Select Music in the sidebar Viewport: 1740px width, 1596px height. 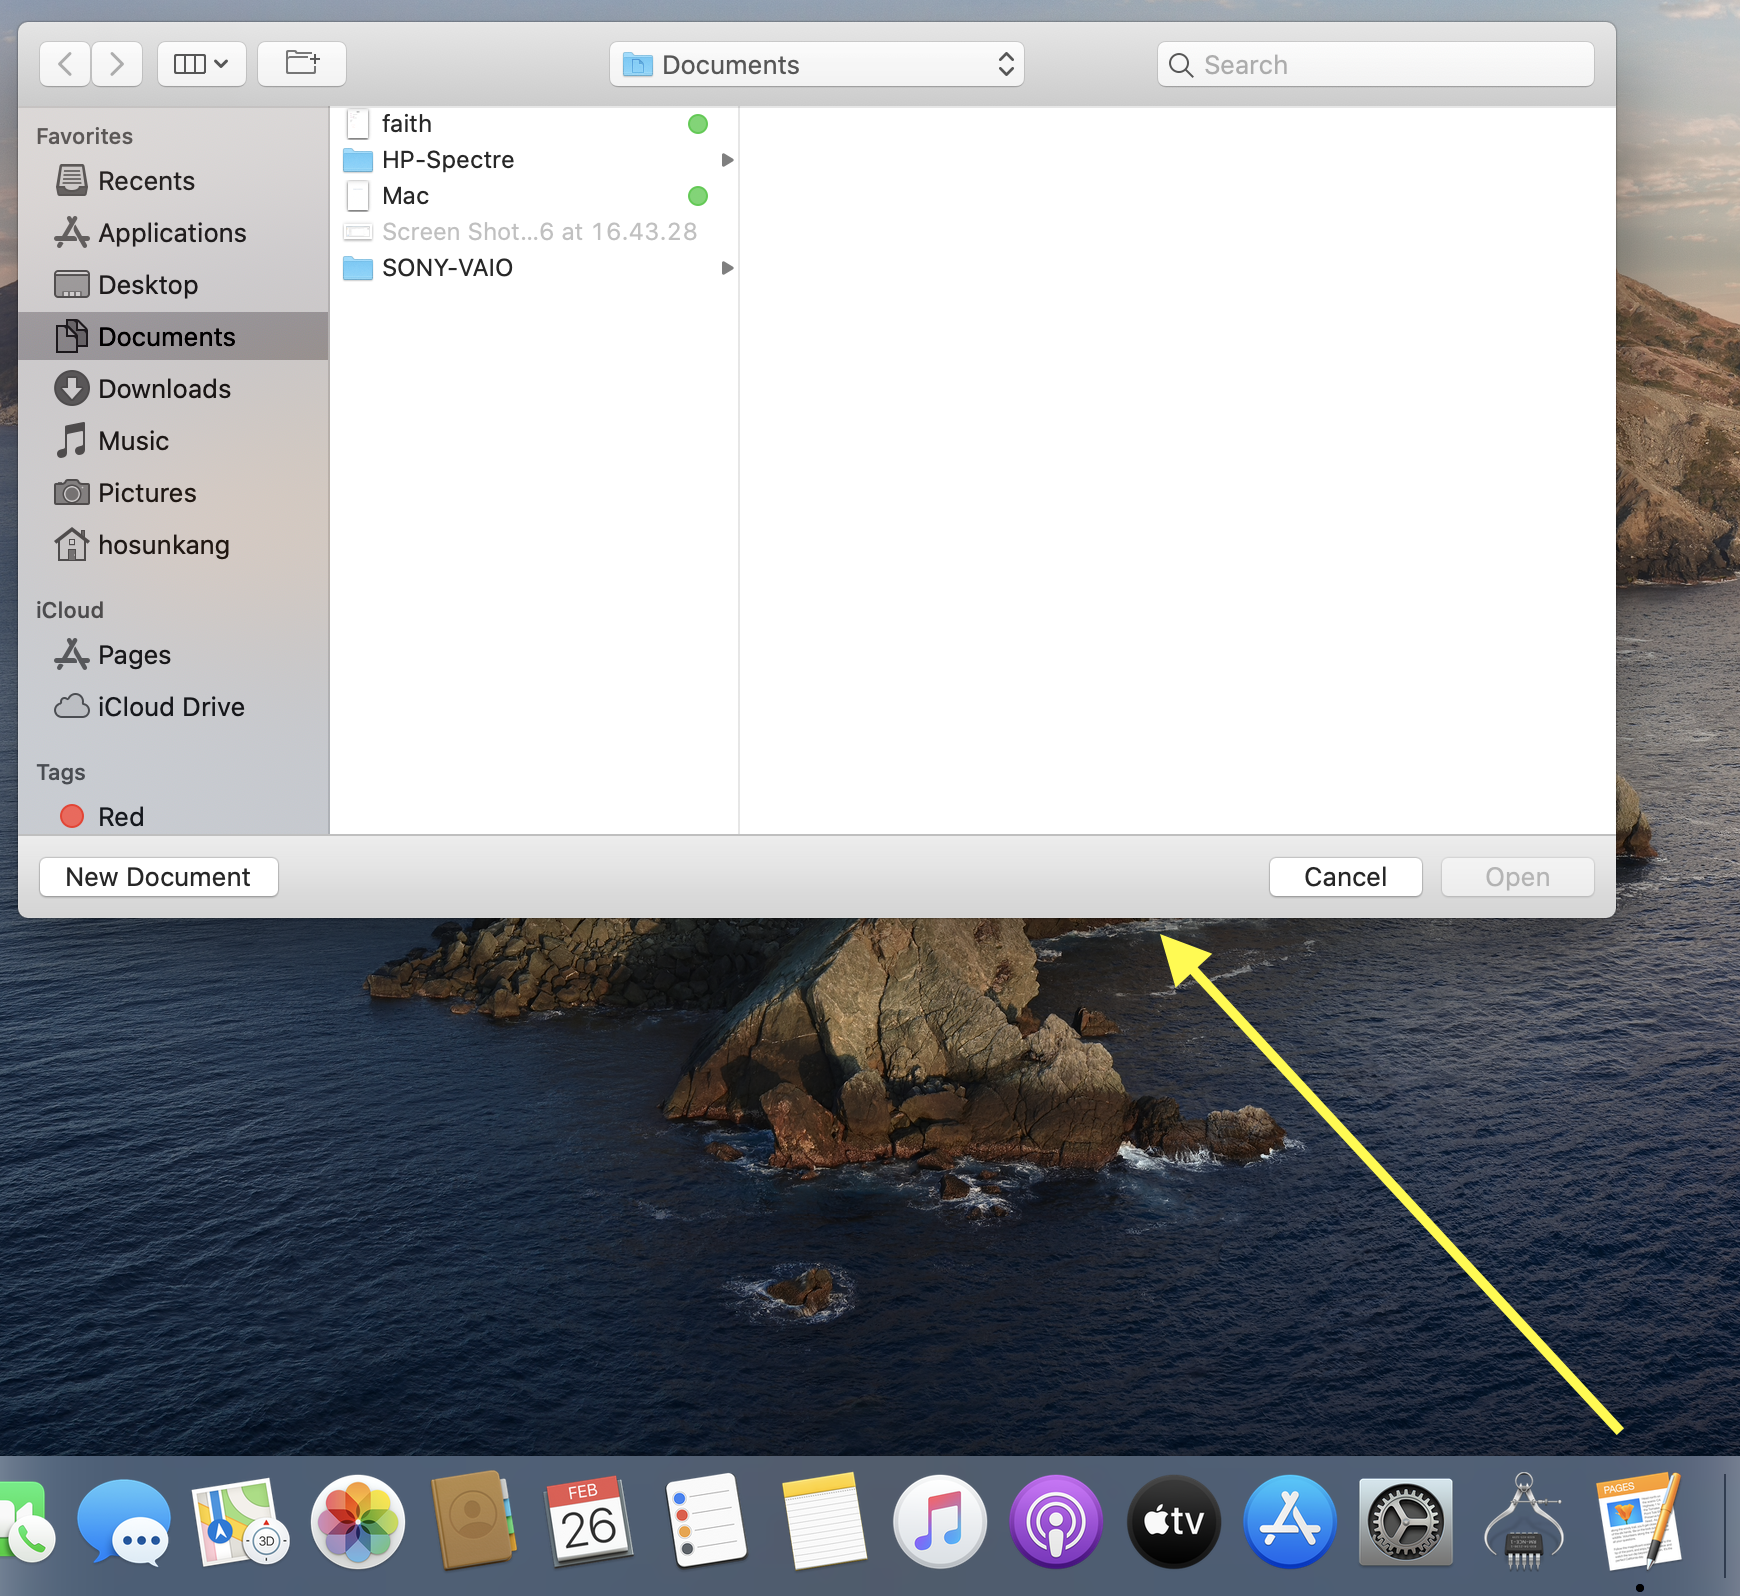(173, 441)
